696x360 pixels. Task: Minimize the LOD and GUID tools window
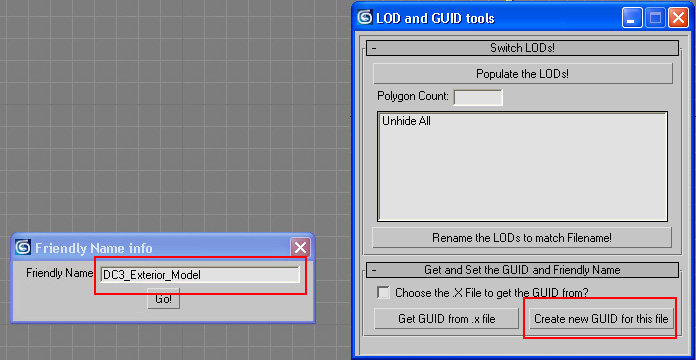tap(631, 18)
